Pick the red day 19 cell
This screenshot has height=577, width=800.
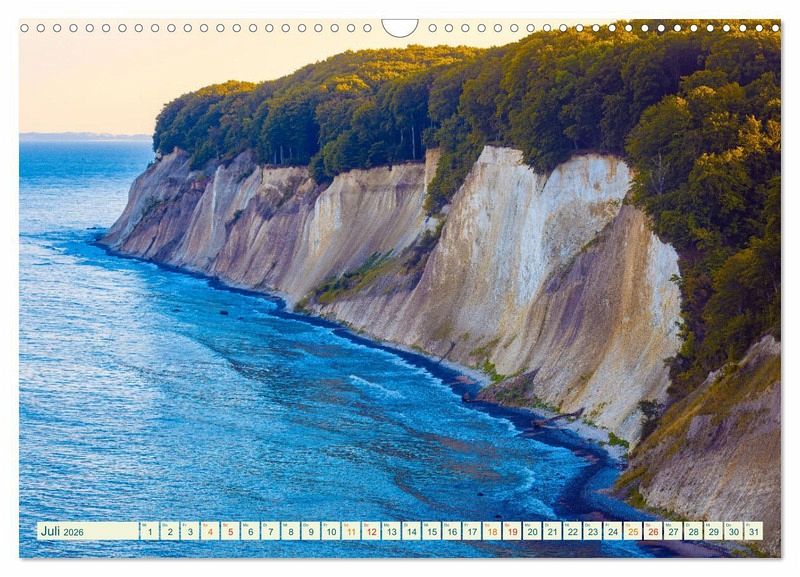coord(512,531)
